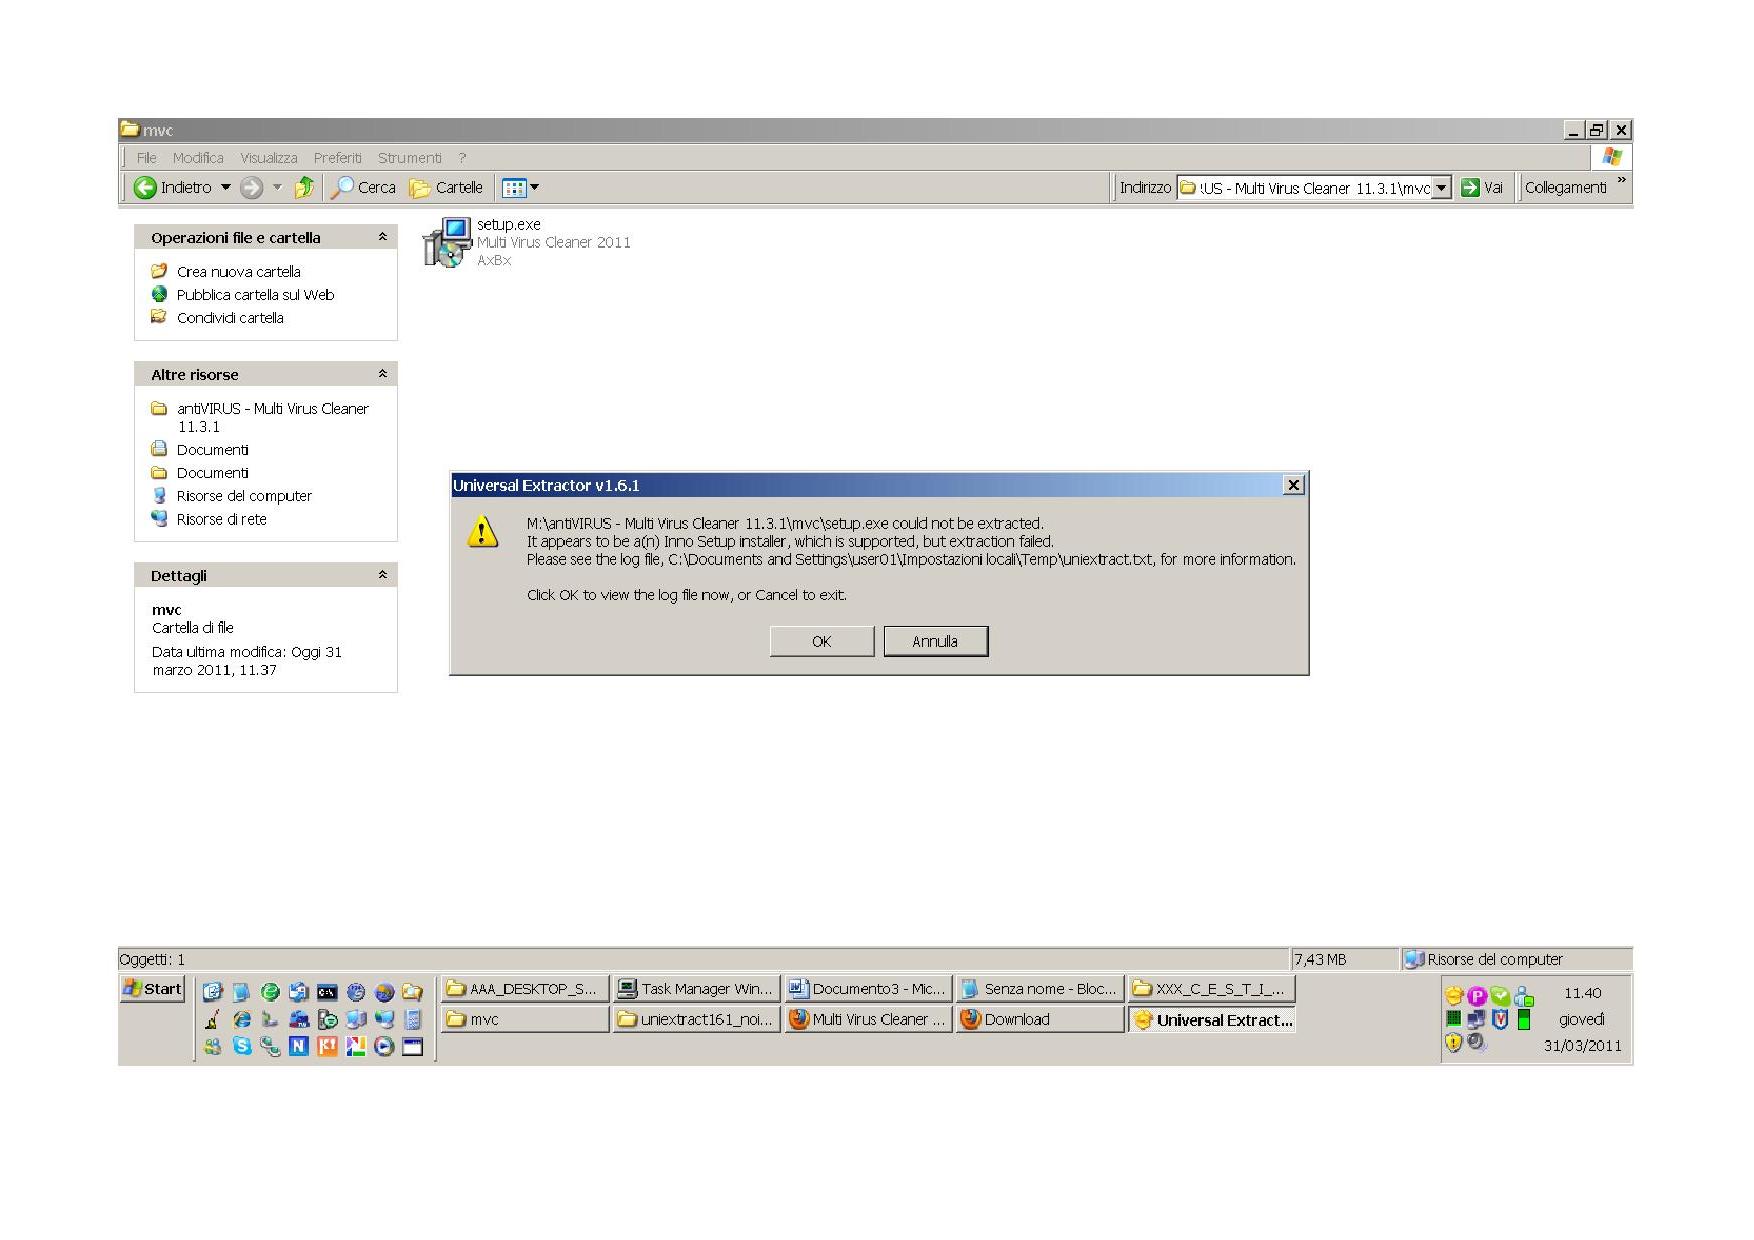Image resolution: width=1754 pixels, height=1240 pixels.
Task: Open the first Documenti link
Action: coord(212,449)
